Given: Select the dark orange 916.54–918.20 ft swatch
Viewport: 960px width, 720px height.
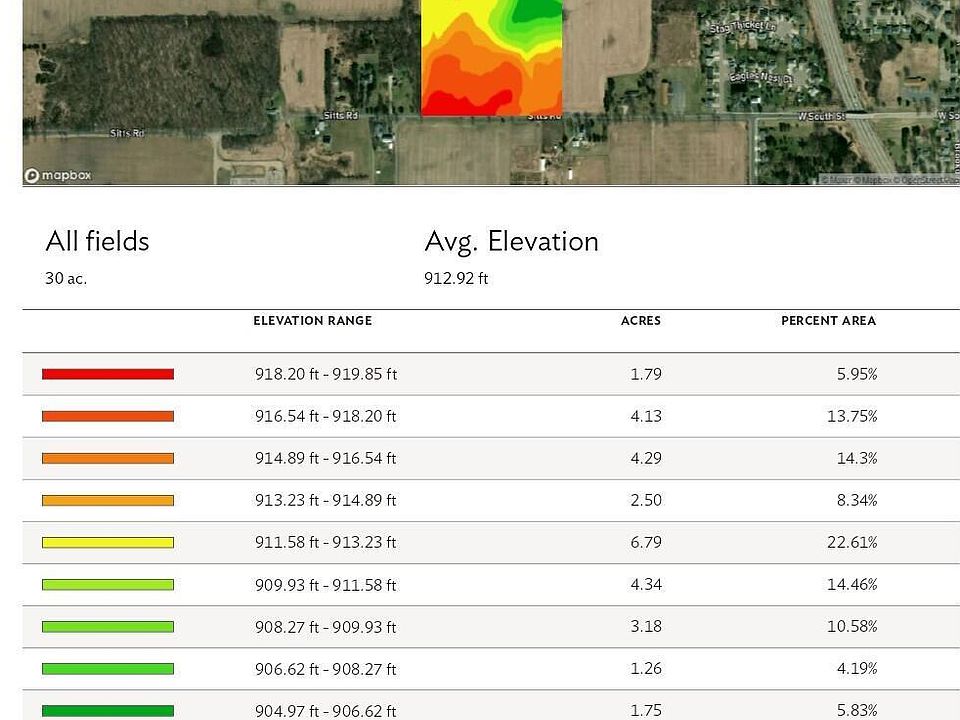Looking at the screenshot, I should click(108, 416).
